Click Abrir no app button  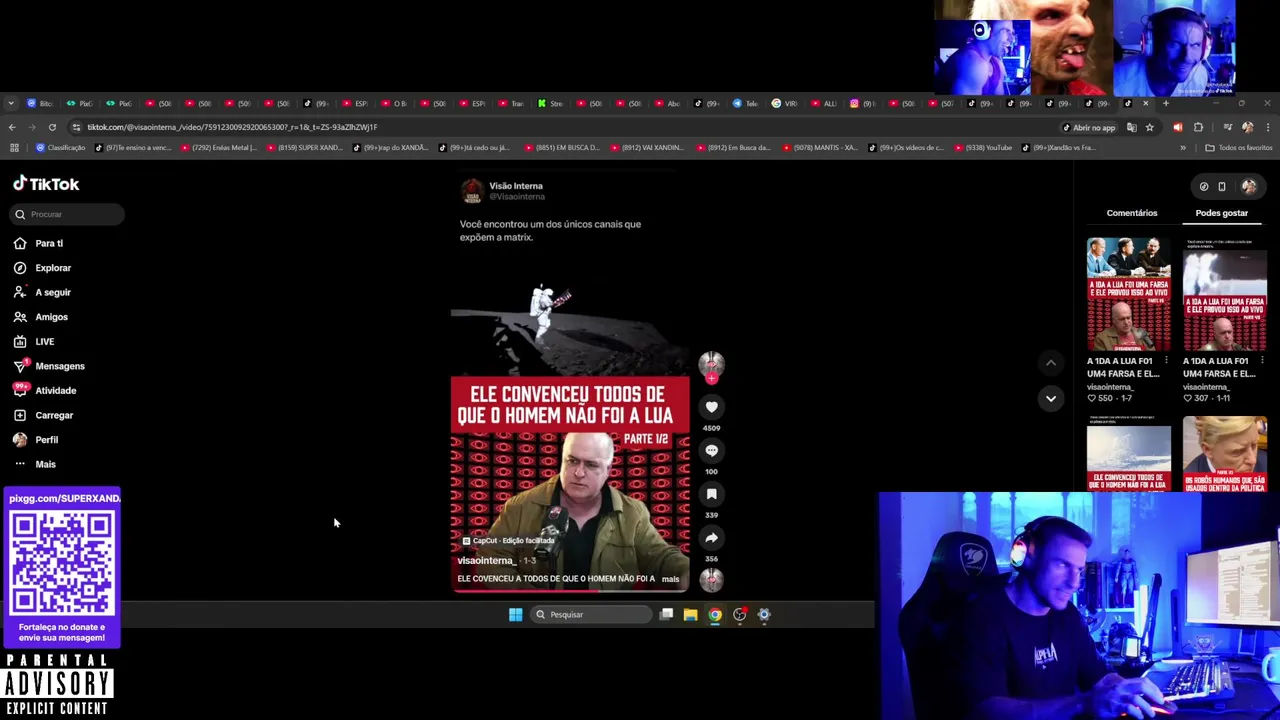(1089, 127)
